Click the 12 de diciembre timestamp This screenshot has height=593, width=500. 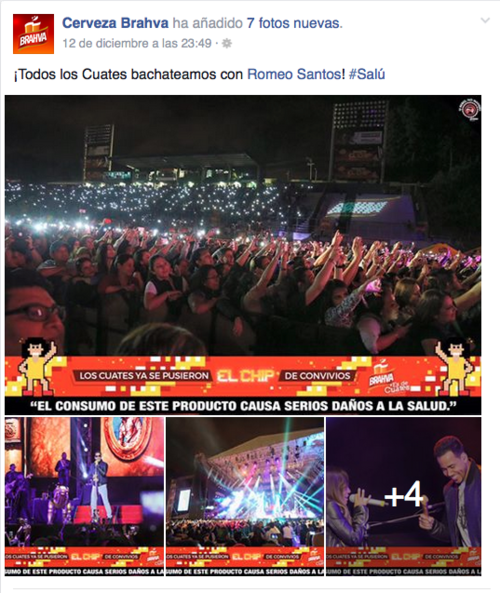(137, 43)
